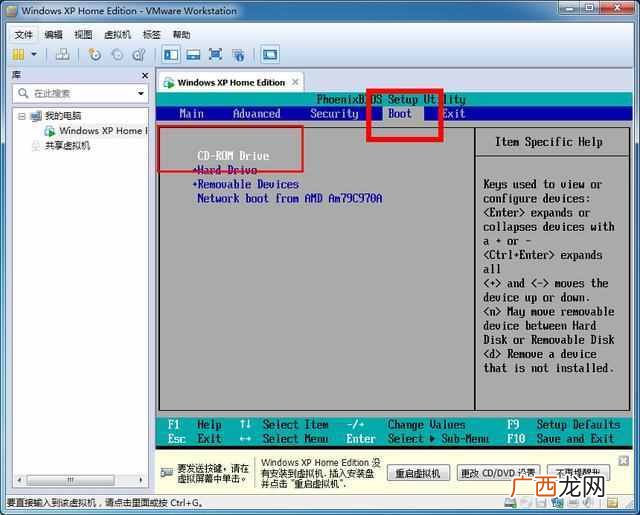
Task: Select the BIOS Boot menu
Action: 400,113
